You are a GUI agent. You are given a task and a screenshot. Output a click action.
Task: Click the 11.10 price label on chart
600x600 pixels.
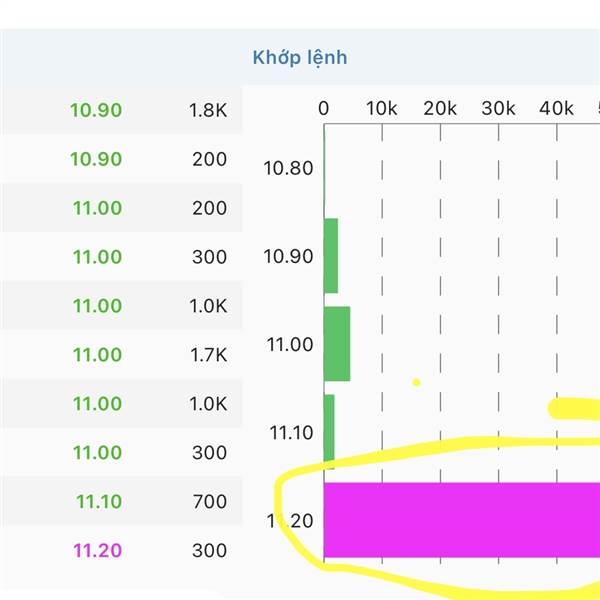coord(292,433)
